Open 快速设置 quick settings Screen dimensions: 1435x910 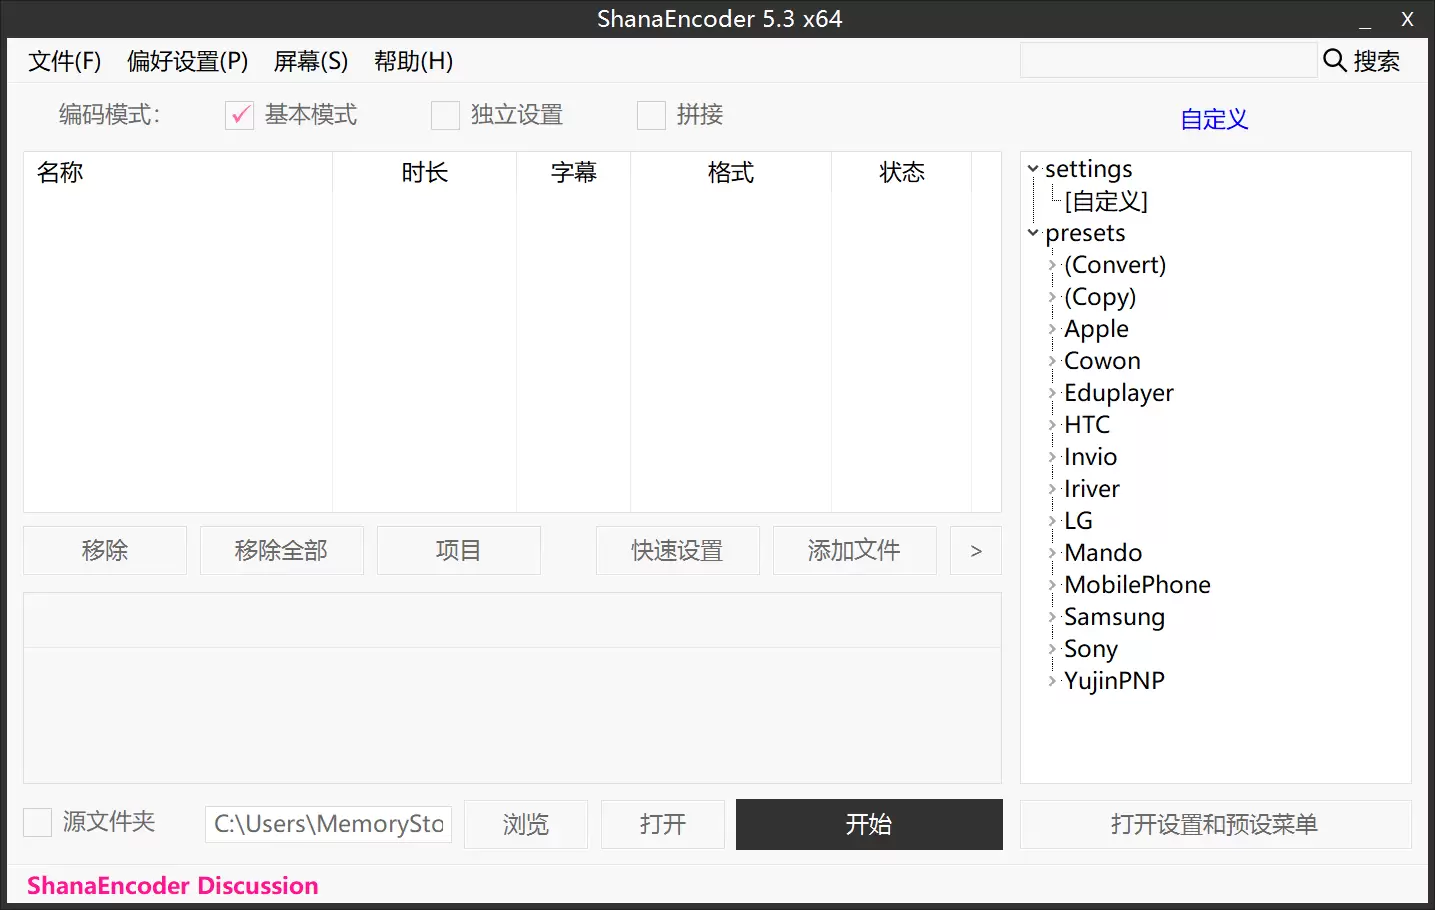click(678, 550)
